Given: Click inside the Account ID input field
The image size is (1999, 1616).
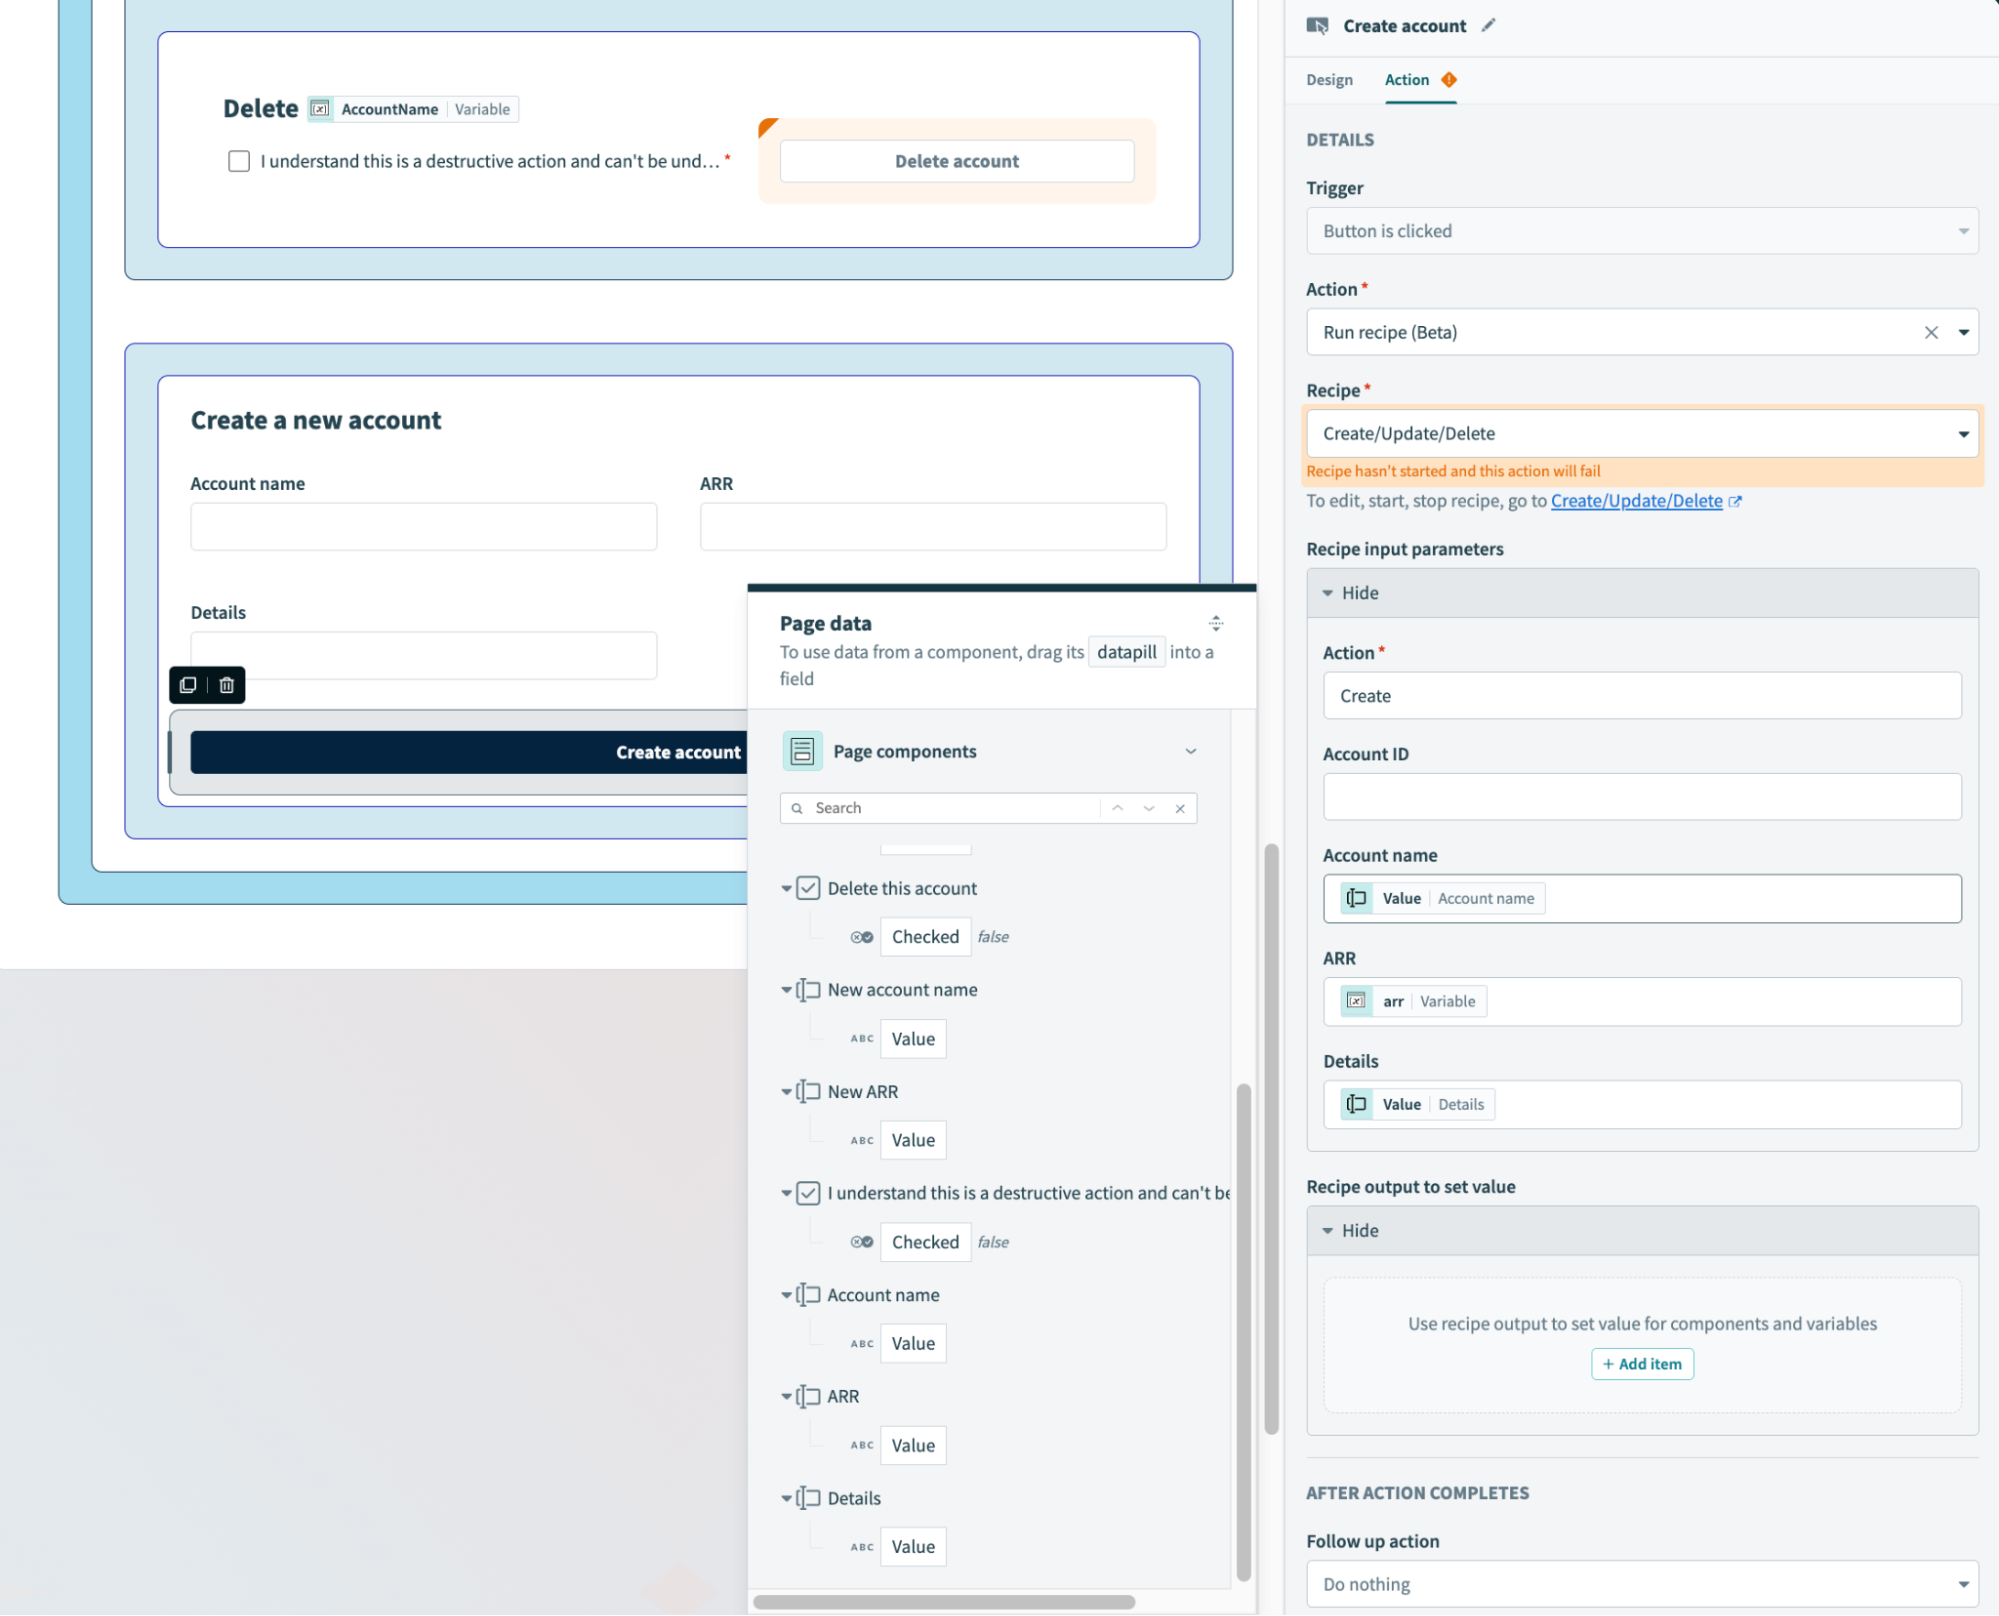Looking at the screenshot, I should [x=1642, y=796].
